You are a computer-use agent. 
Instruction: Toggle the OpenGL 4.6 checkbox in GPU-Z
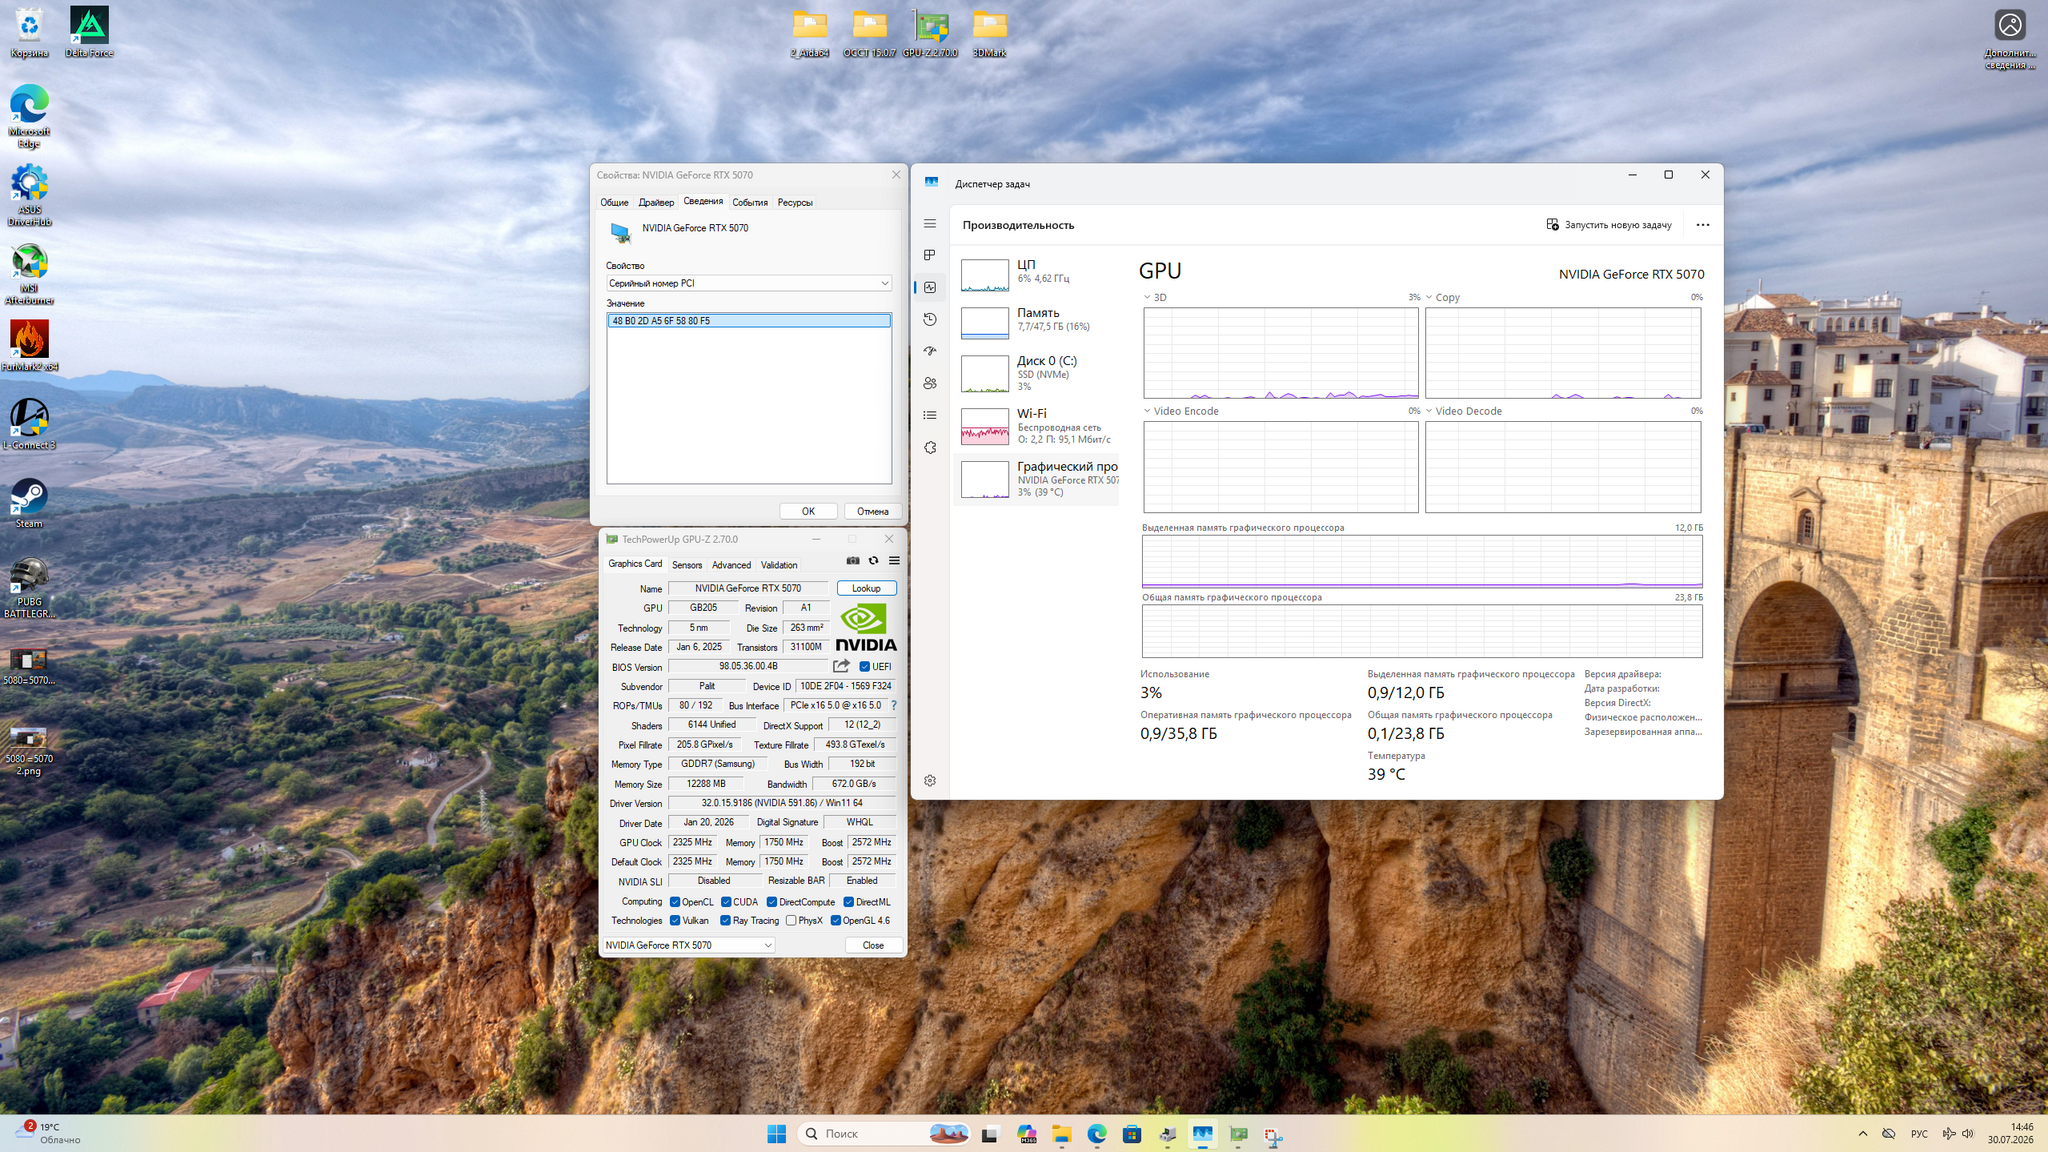point(835,921)
